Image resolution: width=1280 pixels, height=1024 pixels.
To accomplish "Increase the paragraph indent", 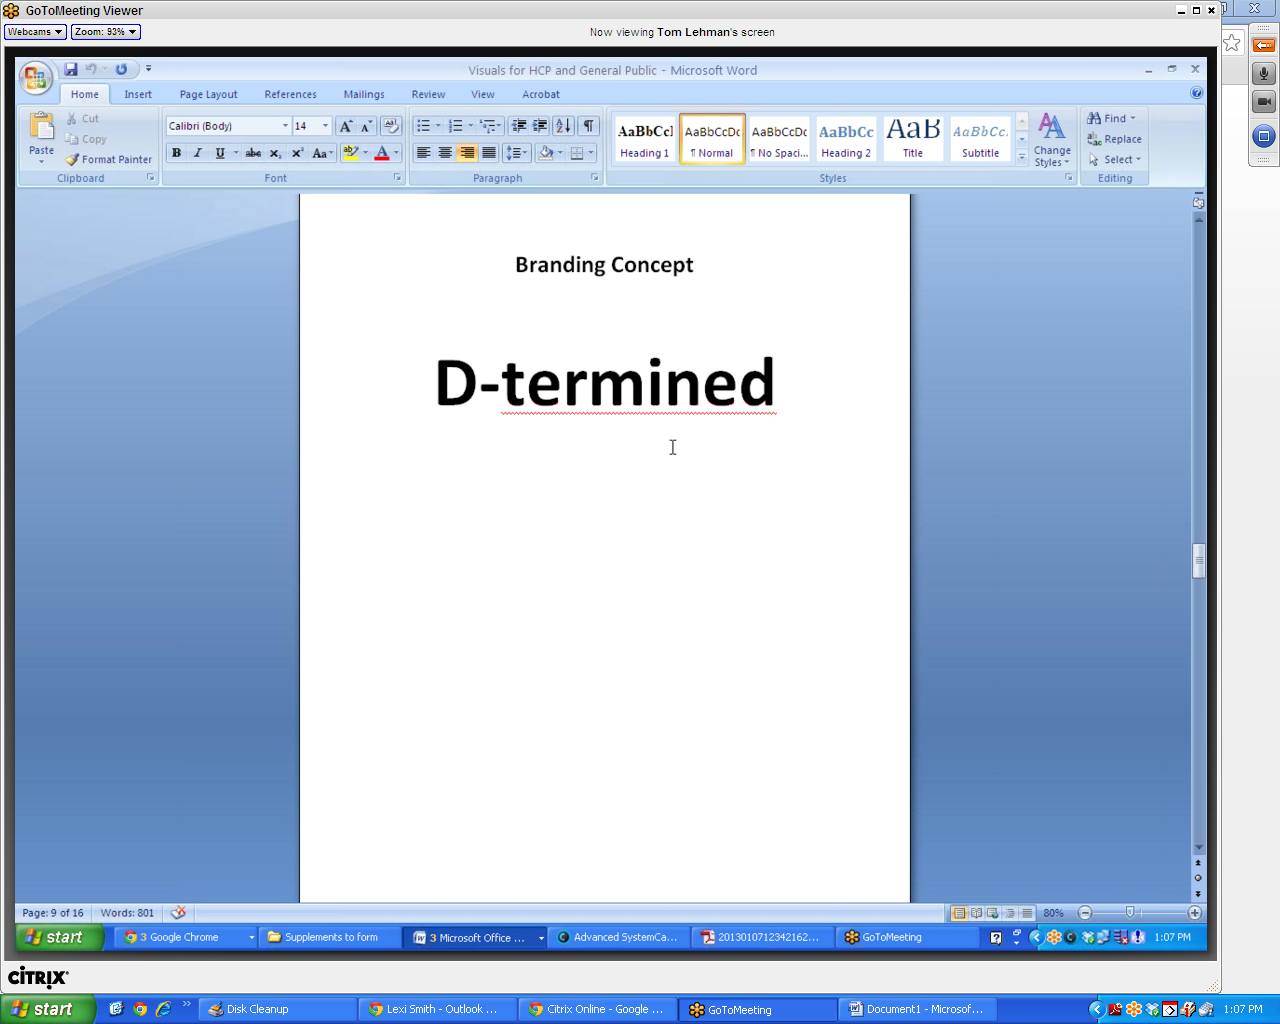I will (x=540, y=126).
